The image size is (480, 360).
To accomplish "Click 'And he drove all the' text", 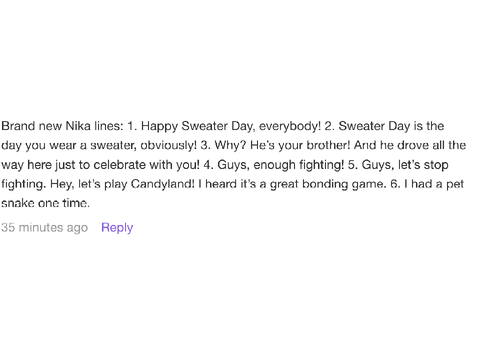I will click(410, 145).
